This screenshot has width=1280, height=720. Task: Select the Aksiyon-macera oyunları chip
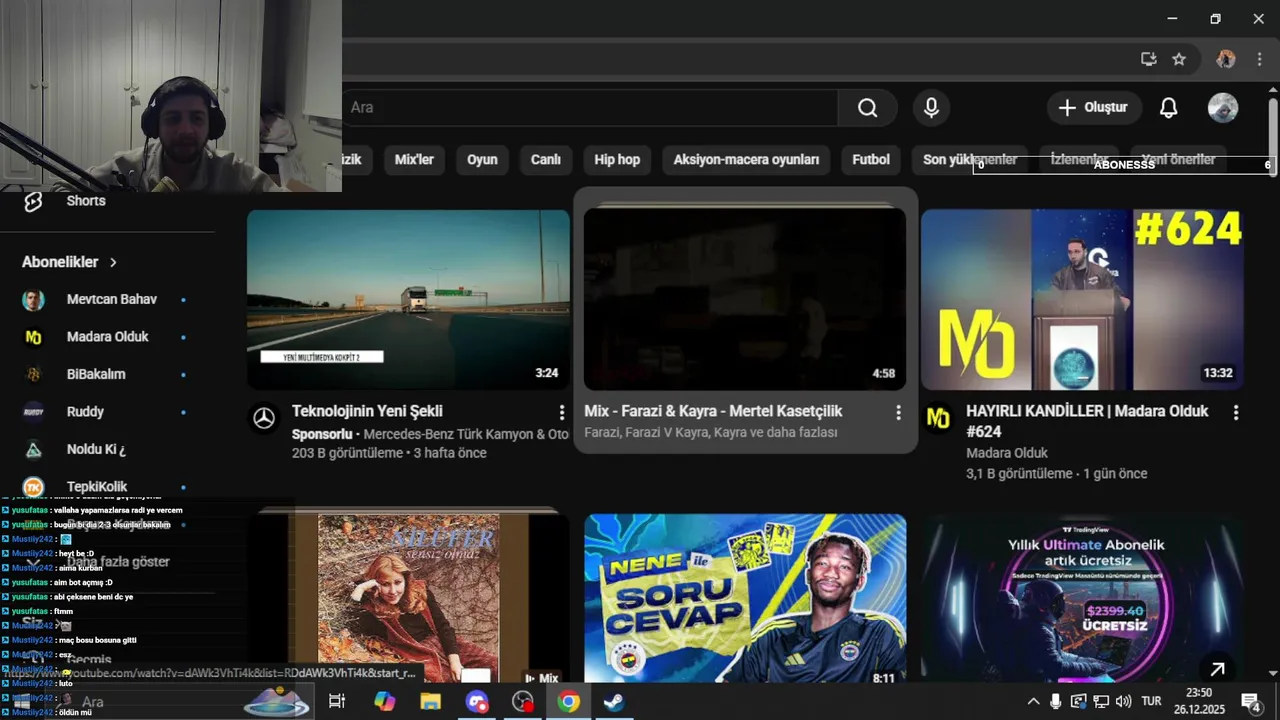(x=746, y=160)
